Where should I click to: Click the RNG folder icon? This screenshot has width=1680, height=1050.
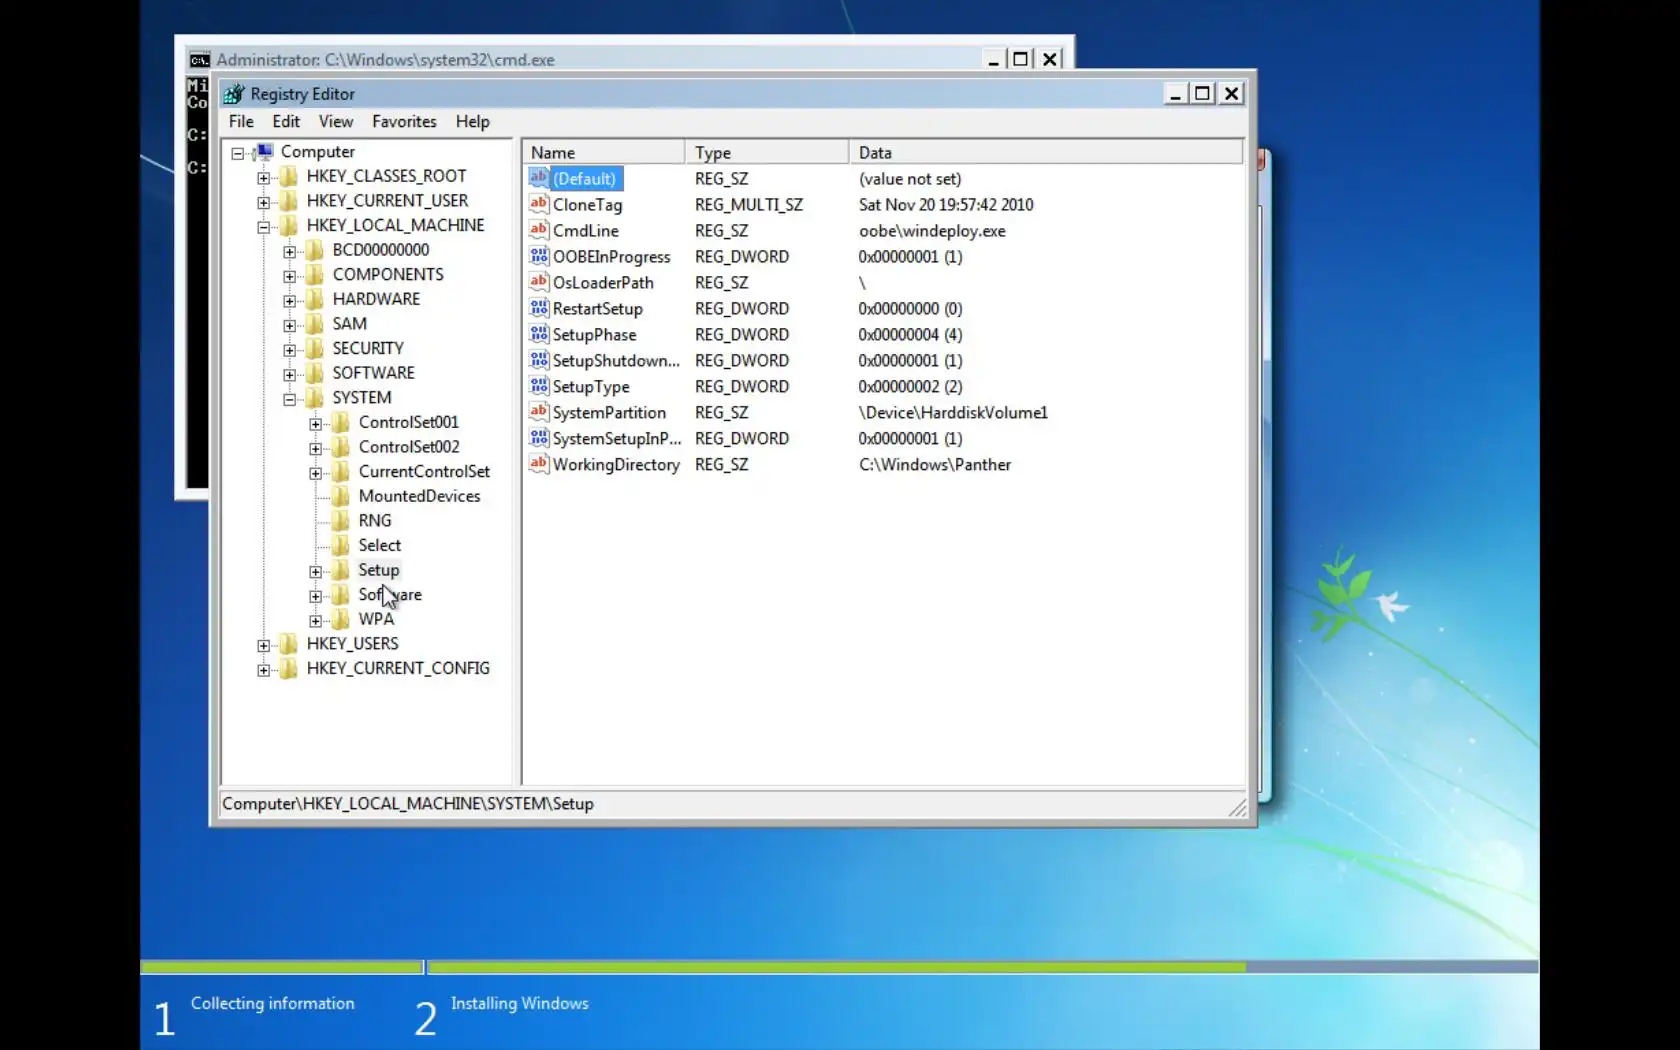pos(341,521)
